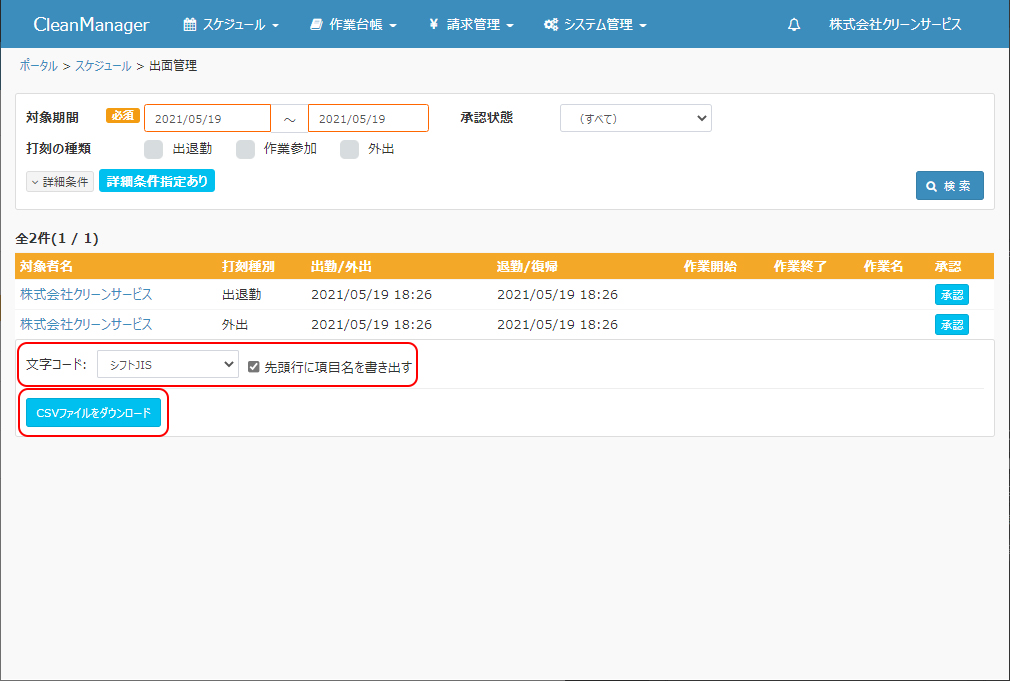
Task: Expand the 詳細条件 section
Action: click(60, 182)
